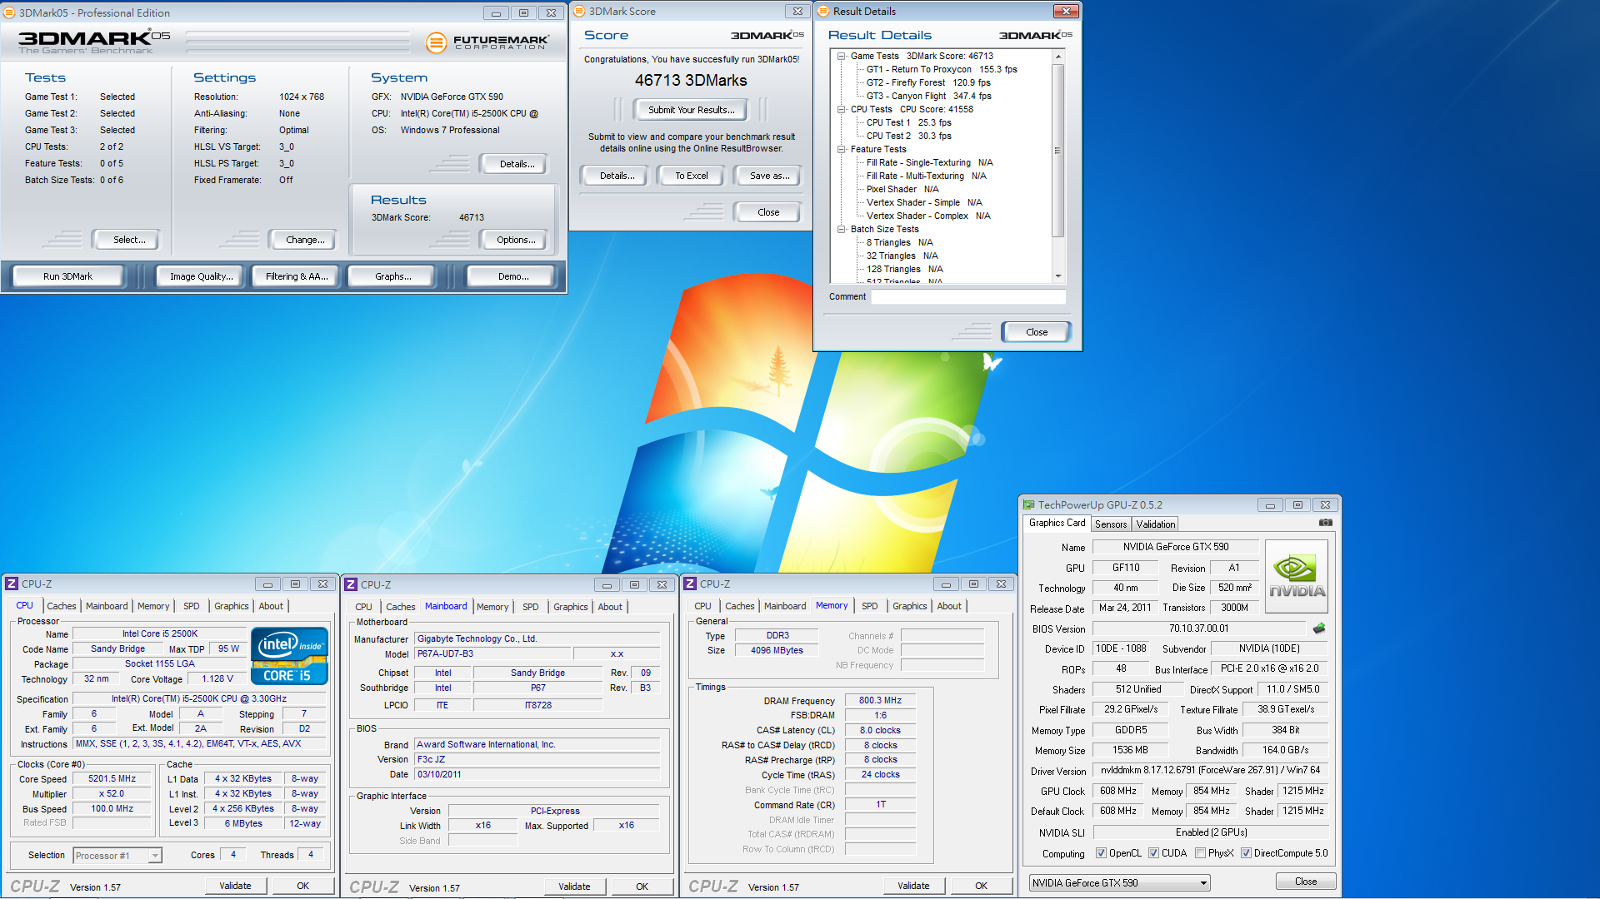
Task: Open Filtering & AA settings
Action: 296,276
